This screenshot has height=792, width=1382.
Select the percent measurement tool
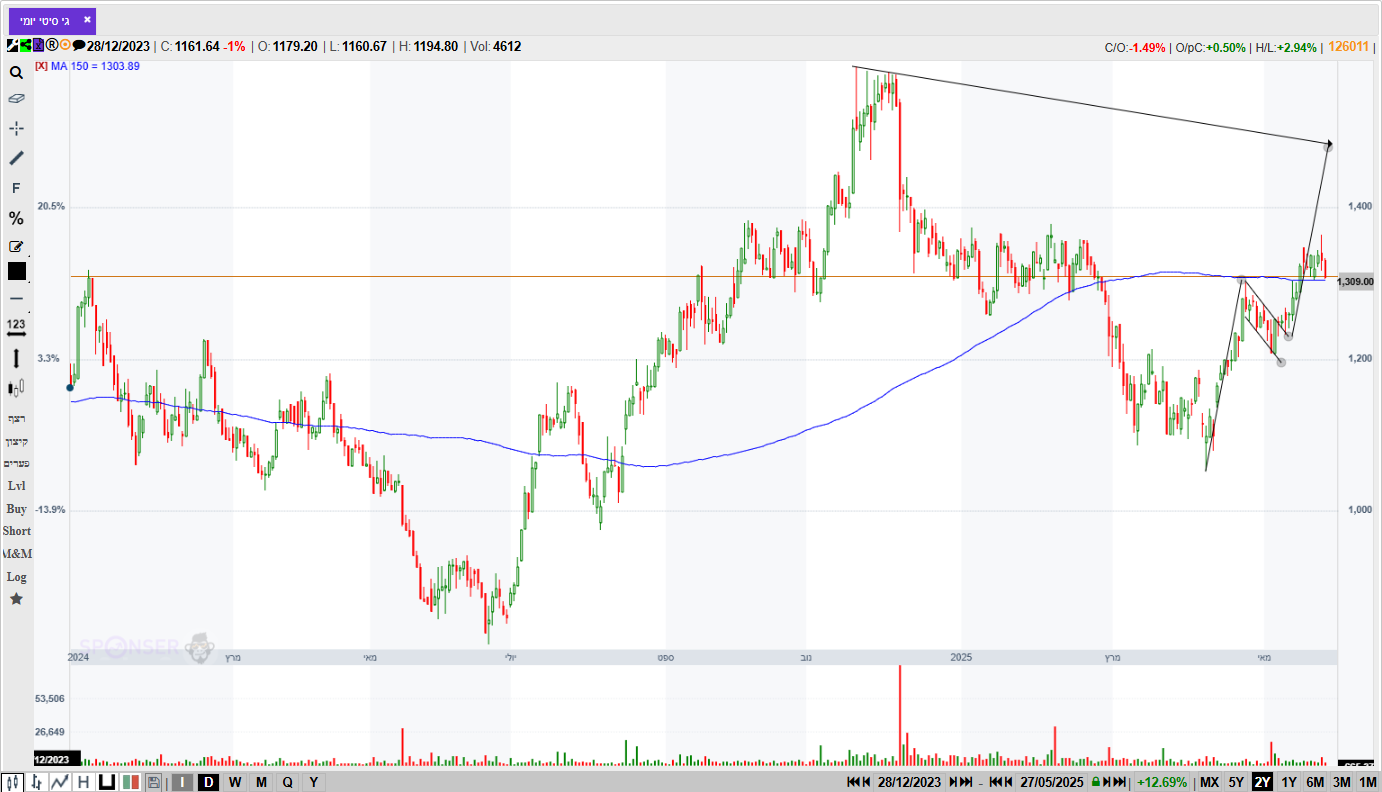(16, 218)
